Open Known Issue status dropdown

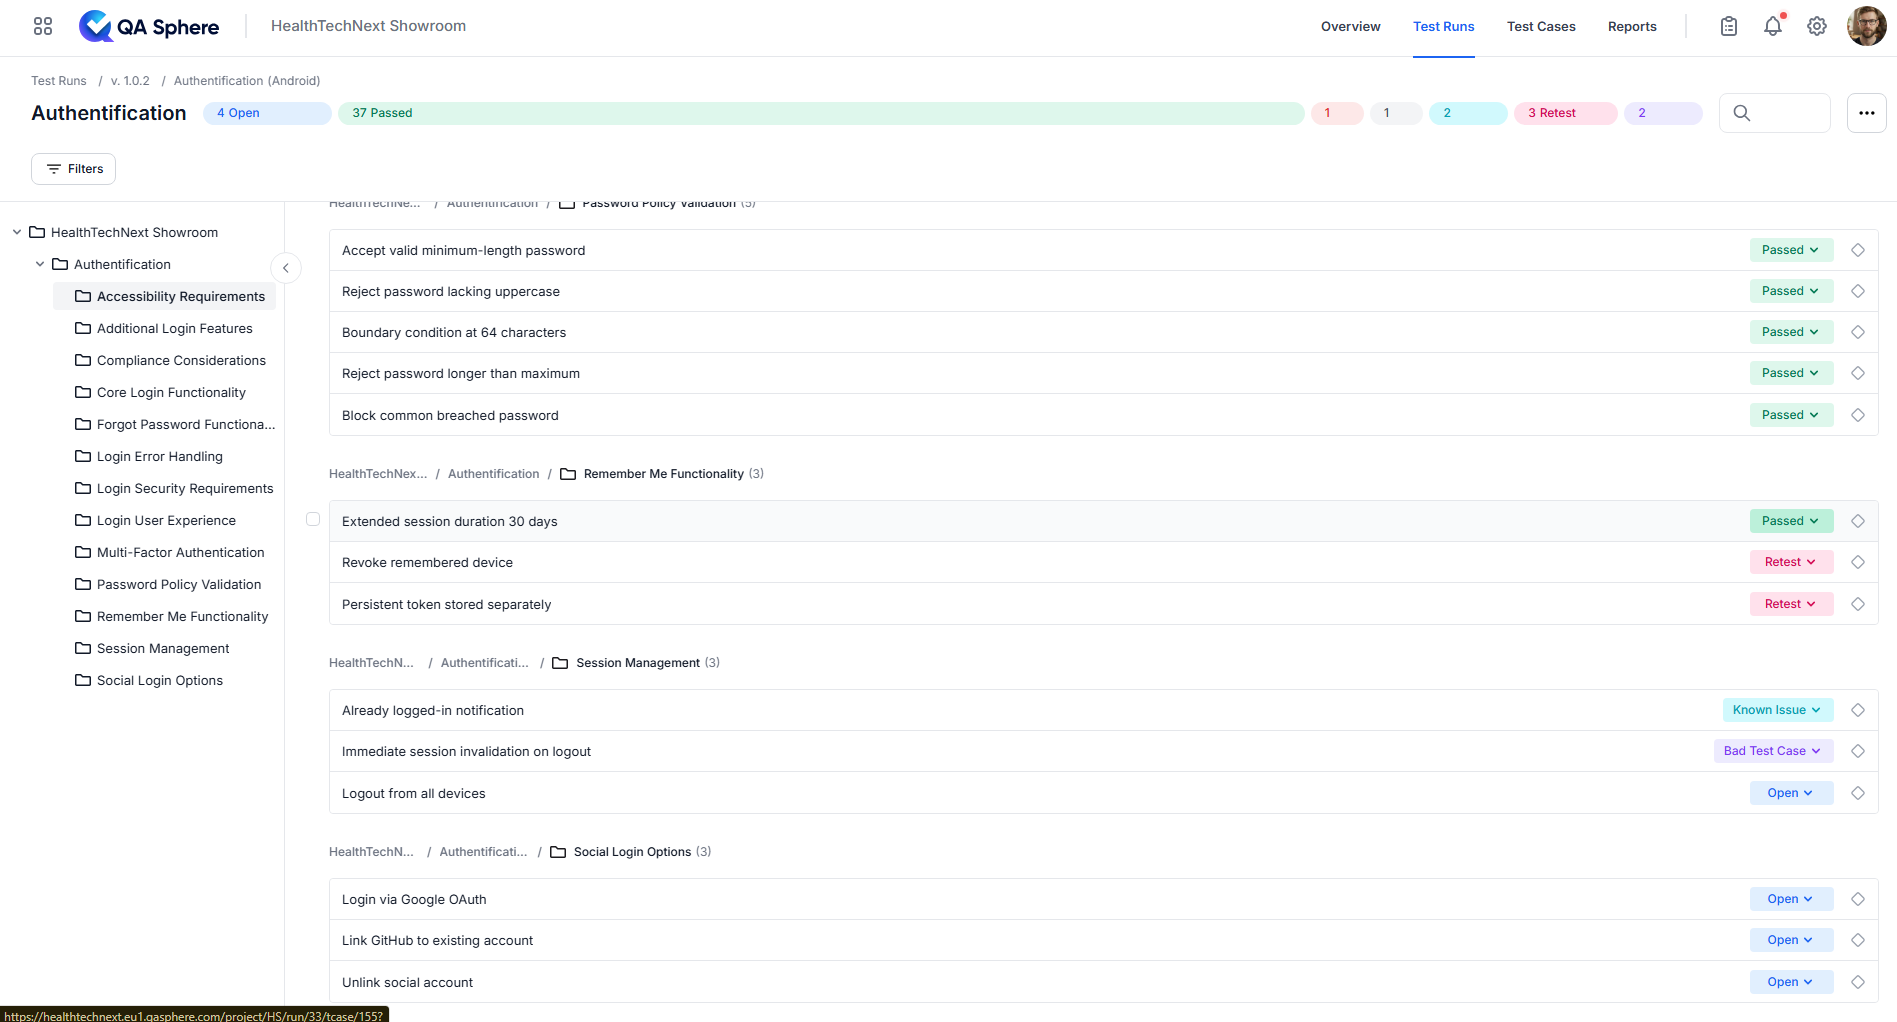pyautogui.click(x=1778, y=710)
